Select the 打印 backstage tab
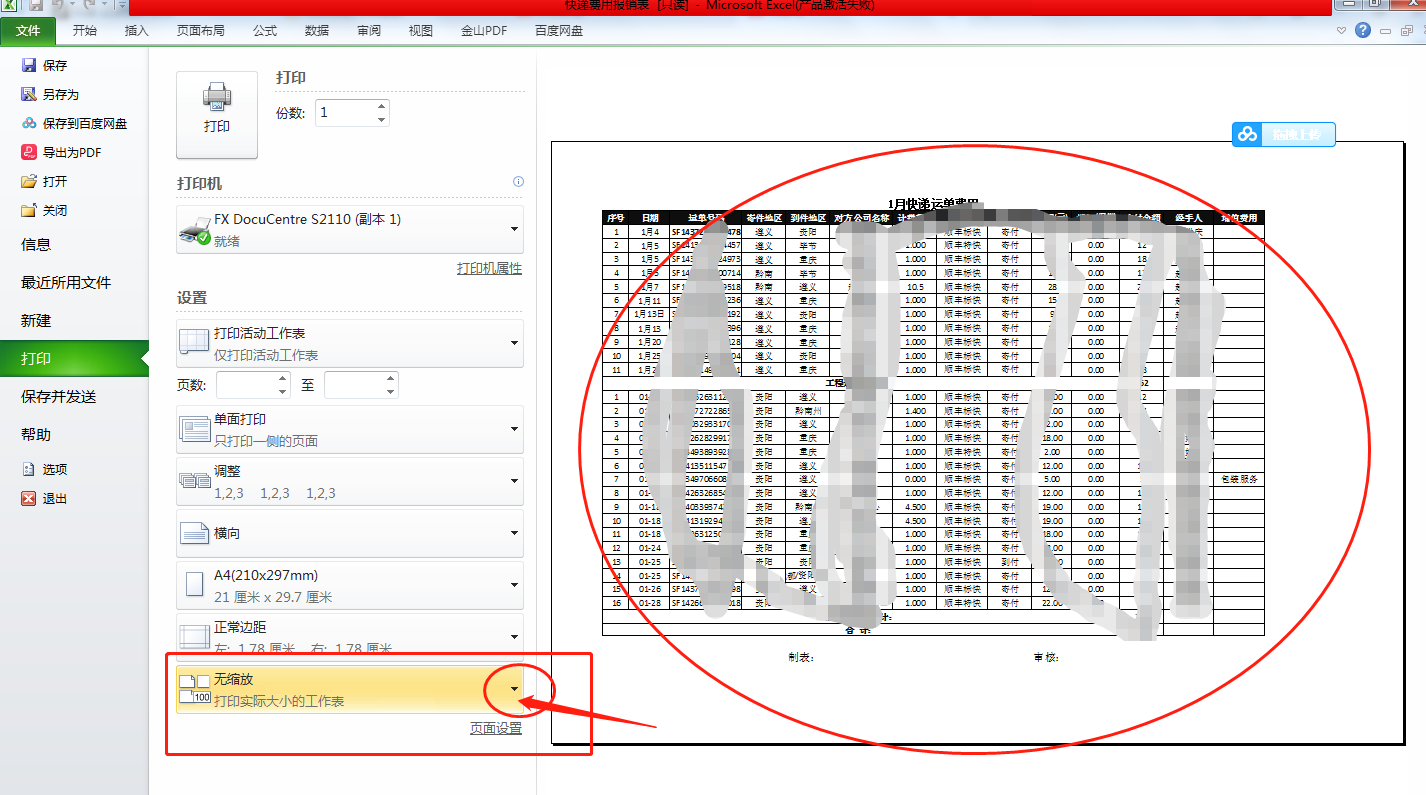Screen dimensions: 1426x795 click(x=74, y=359)
